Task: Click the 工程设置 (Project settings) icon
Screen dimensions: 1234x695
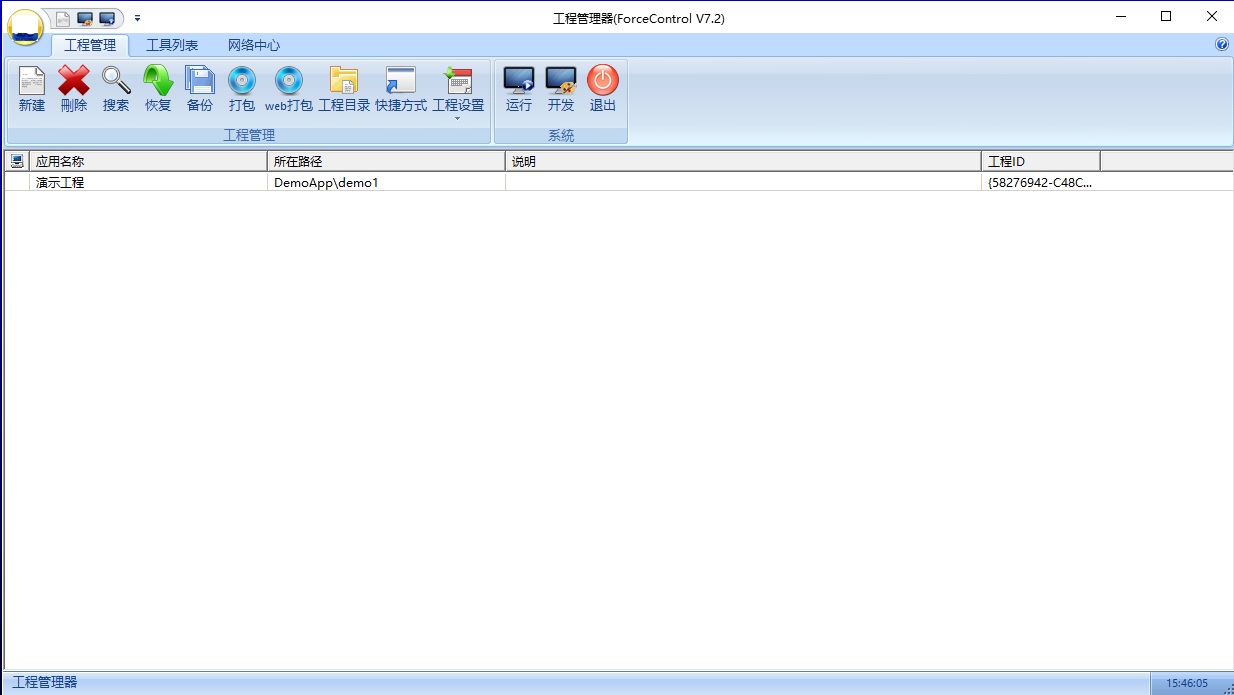Action: (x=458, y=81)
